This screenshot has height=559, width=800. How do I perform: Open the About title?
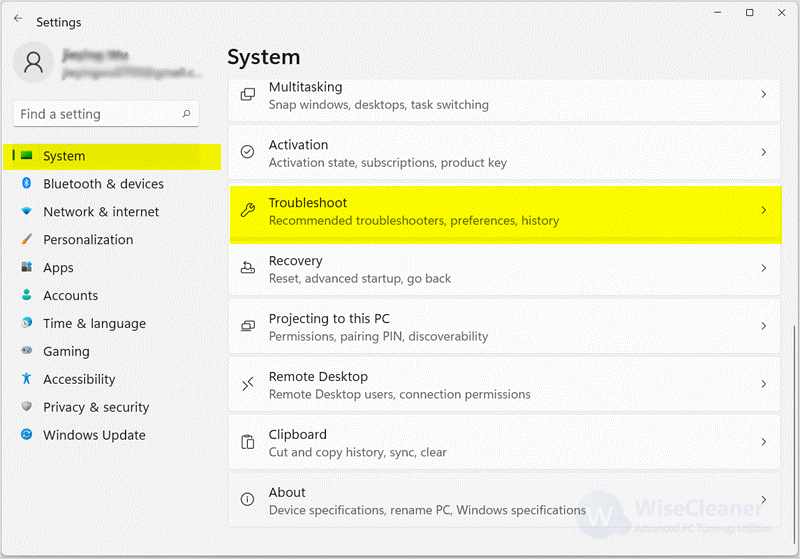pos(287,492)
